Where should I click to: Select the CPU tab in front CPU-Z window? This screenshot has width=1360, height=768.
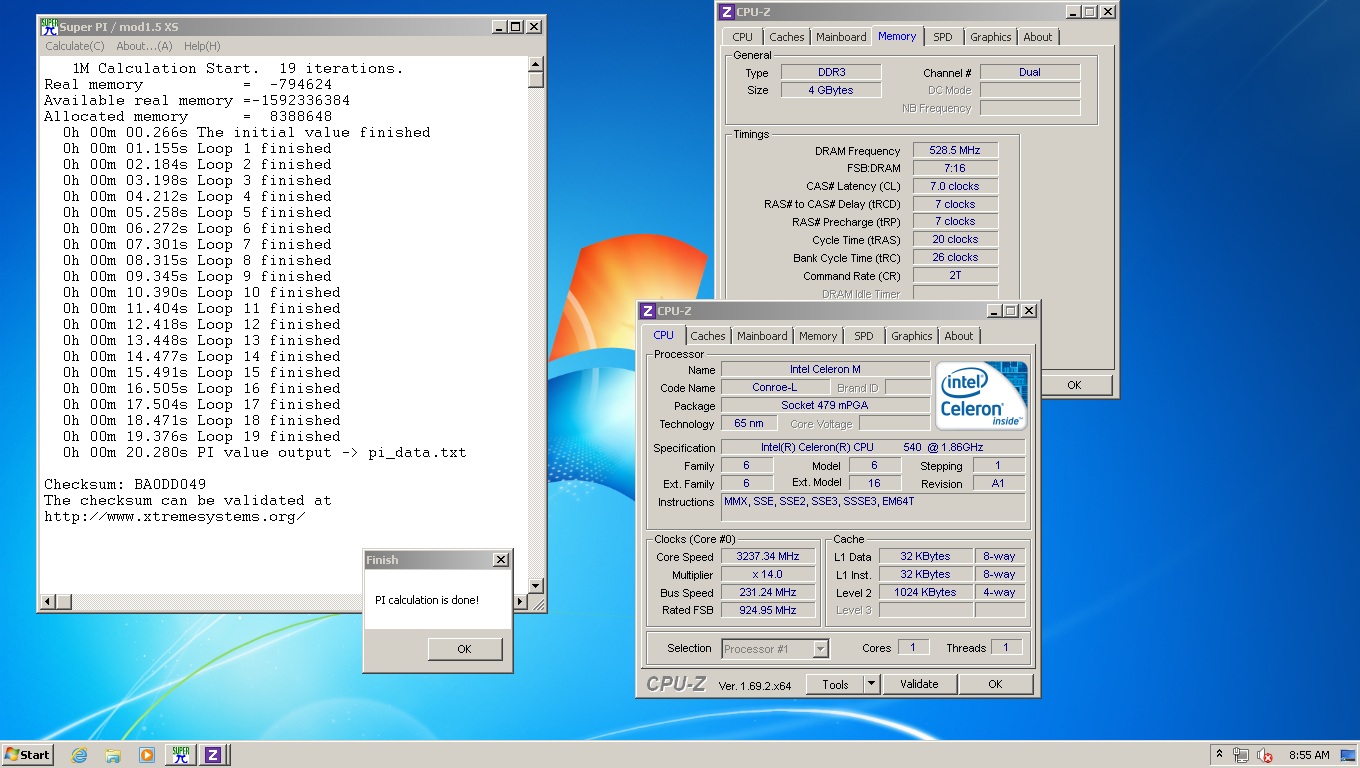pyautogui.click(x=664, y=335)
